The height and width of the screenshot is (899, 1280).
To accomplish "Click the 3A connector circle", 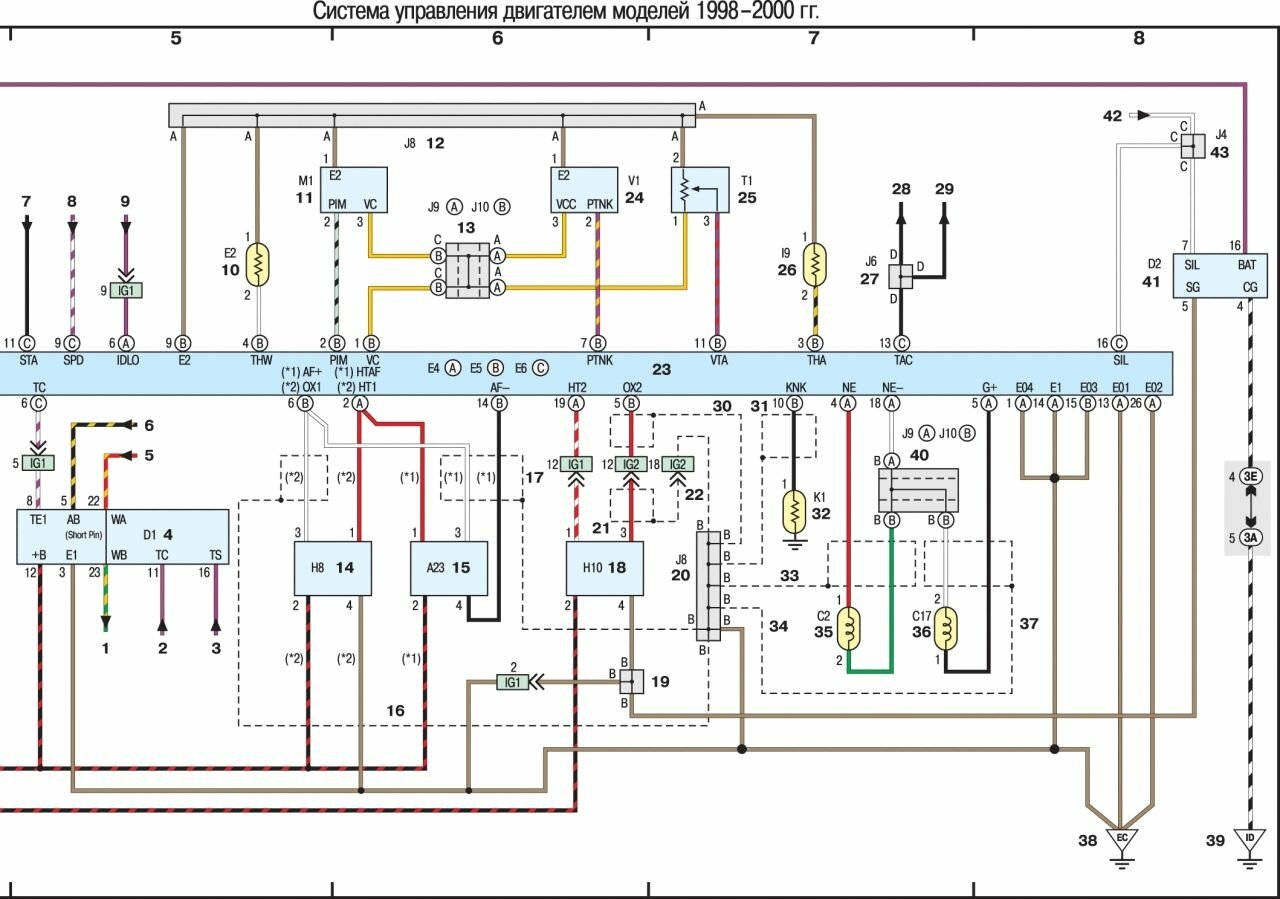I will point(1250,538).
